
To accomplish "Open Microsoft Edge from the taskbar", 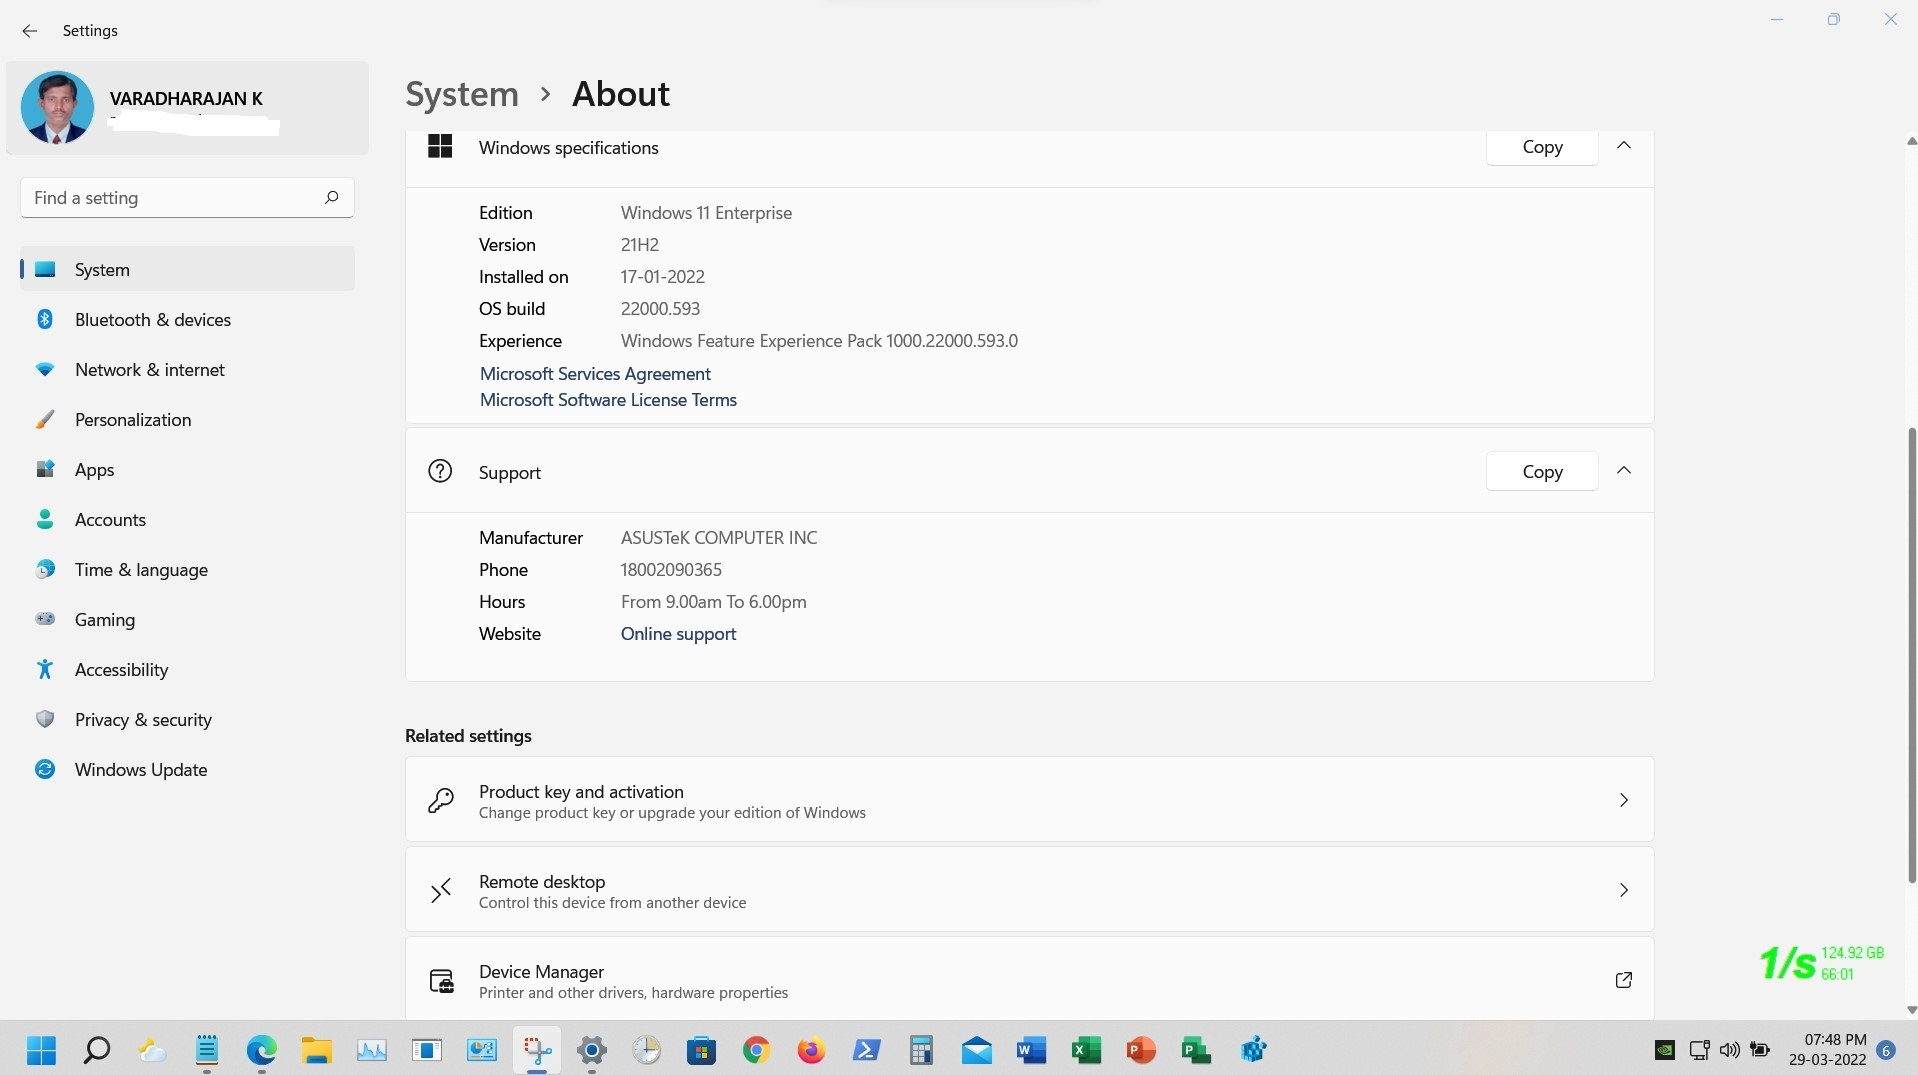I will click(x=262, y=1050).
